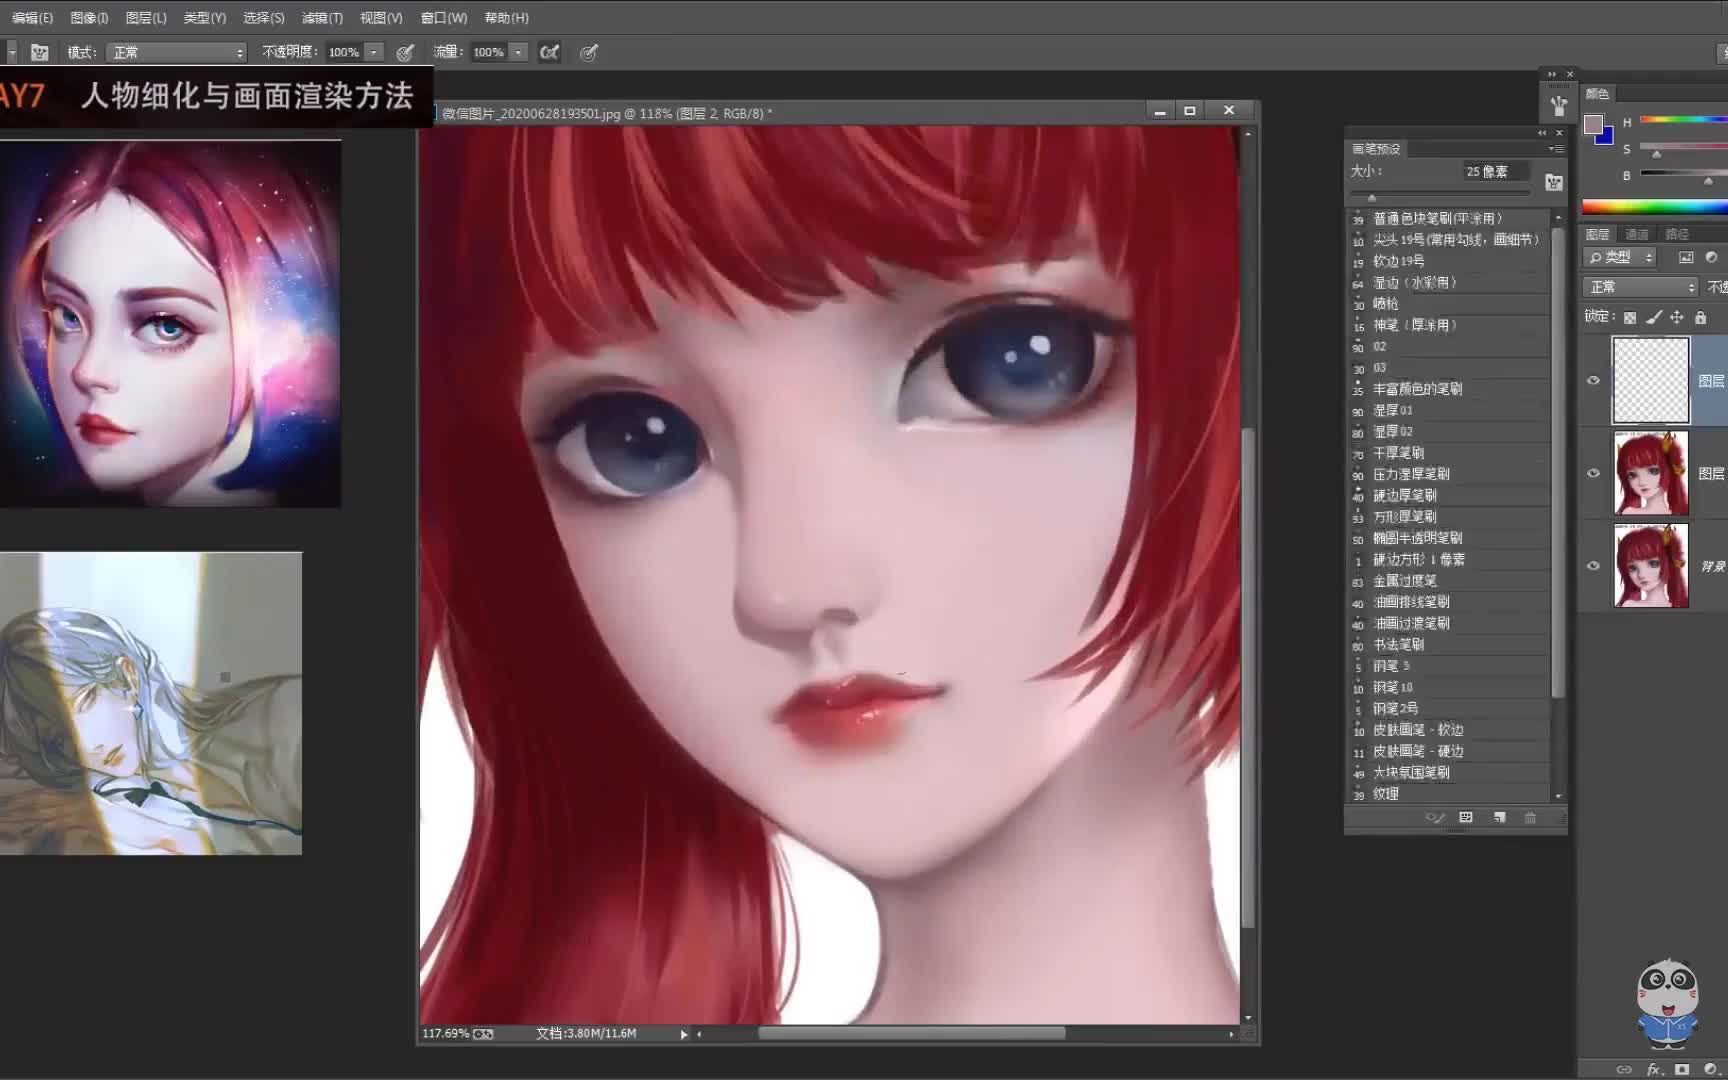This screenshot has width=1728, height=1080.
Task: Lock transparent pixels of the layer
Action: pyautogui.click(x=1630, y=318)
